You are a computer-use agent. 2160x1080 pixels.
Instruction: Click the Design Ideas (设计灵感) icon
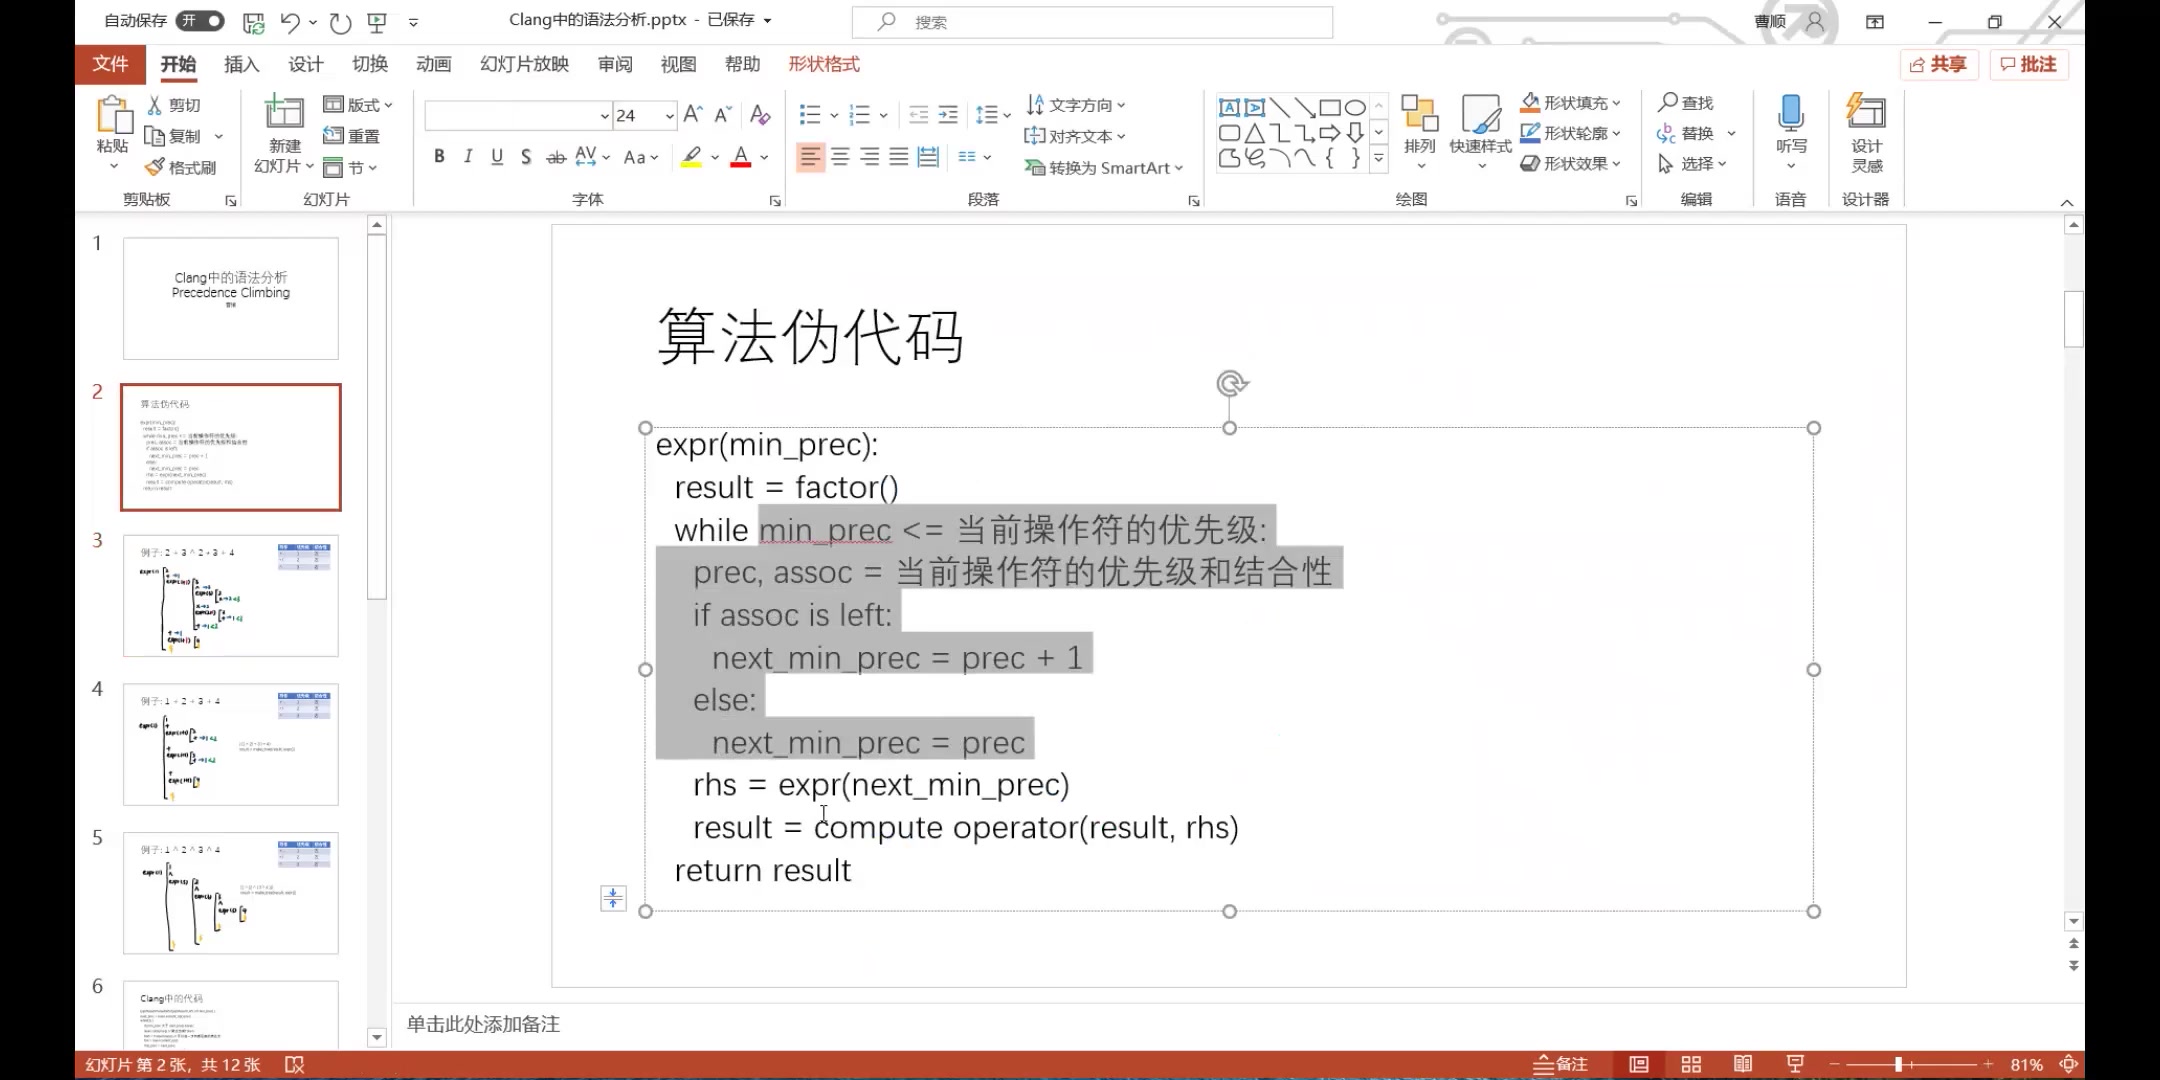pyautogui.click(x=1866, y=112)
